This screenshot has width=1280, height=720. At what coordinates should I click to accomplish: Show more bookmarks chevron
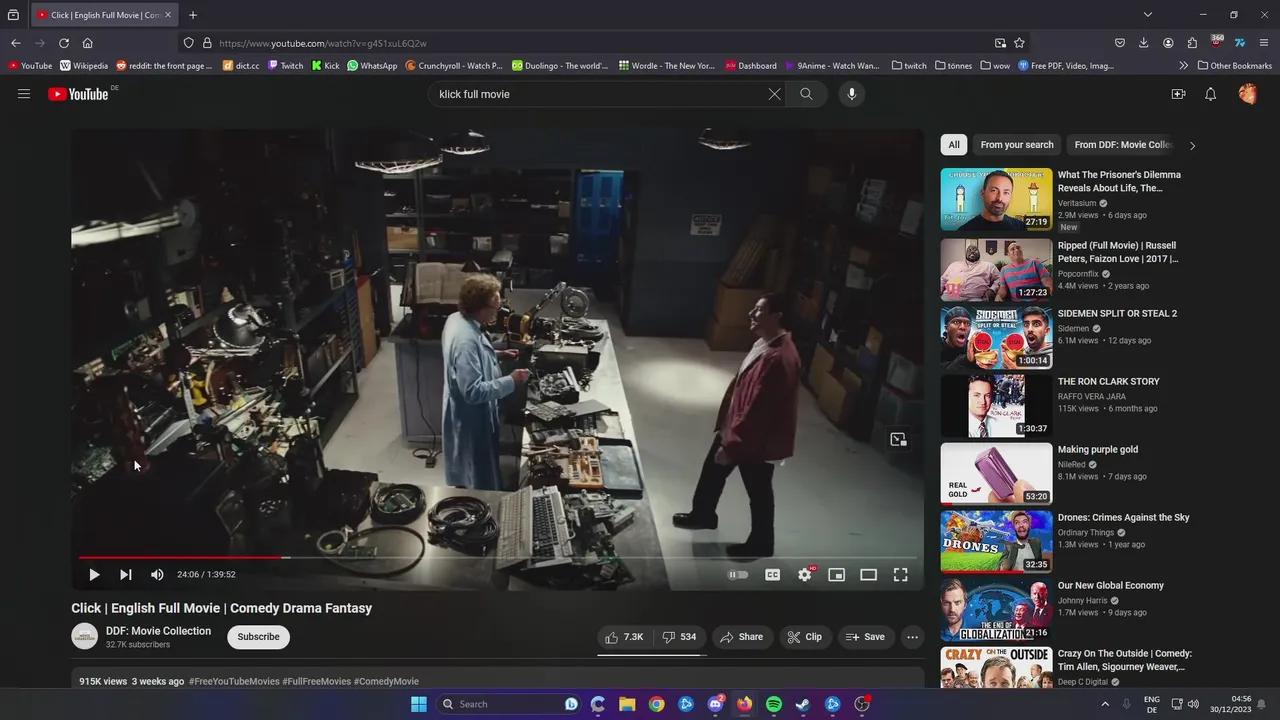click(x=1183, y=66)
